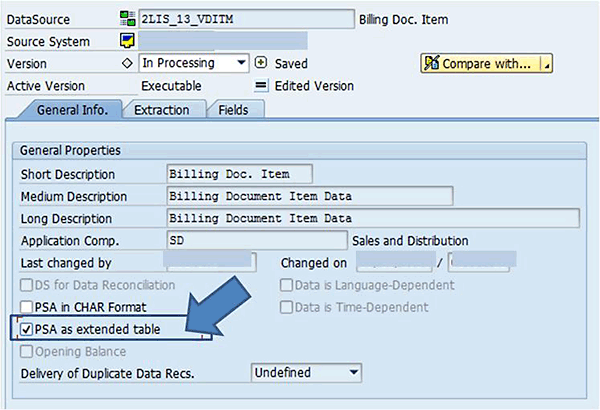
Task: Switch to the General Info. tab
Action: [72, 110]
